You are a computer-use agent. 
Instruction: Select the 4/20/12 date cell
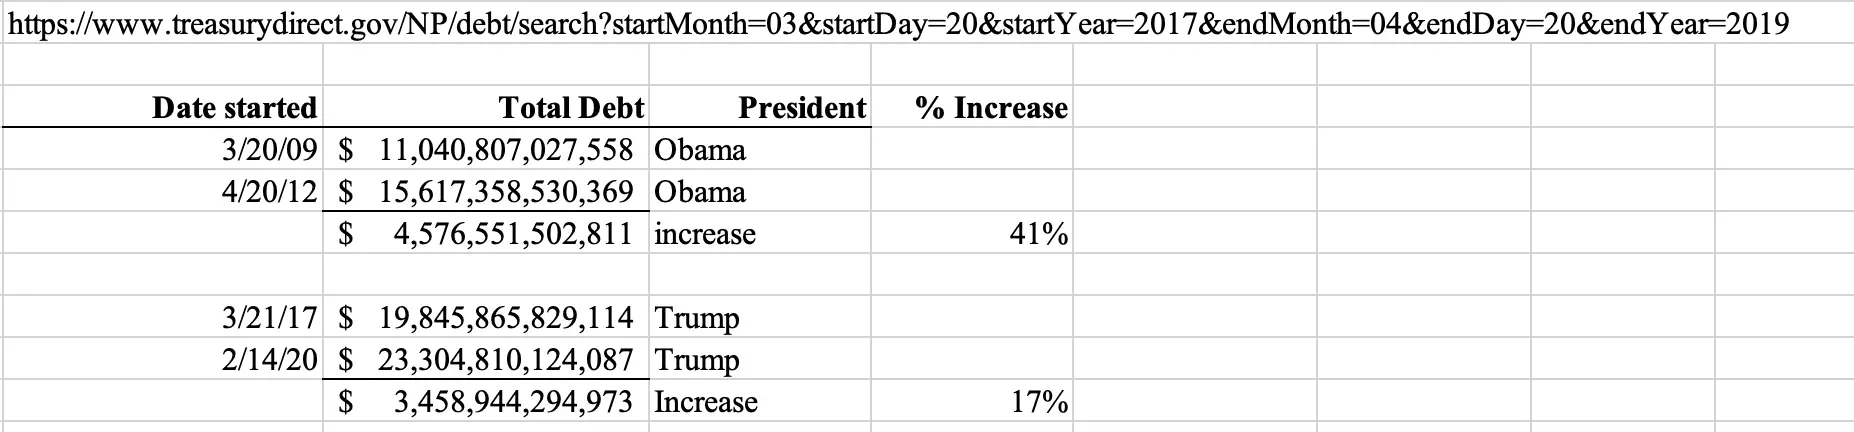[269, 192]
